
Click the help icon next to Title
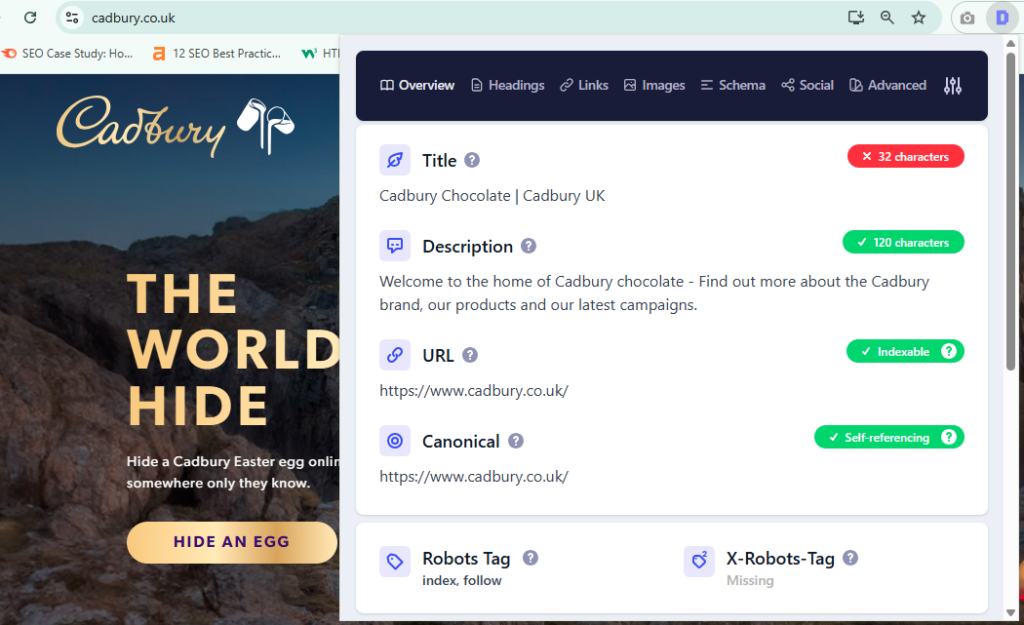472,160
